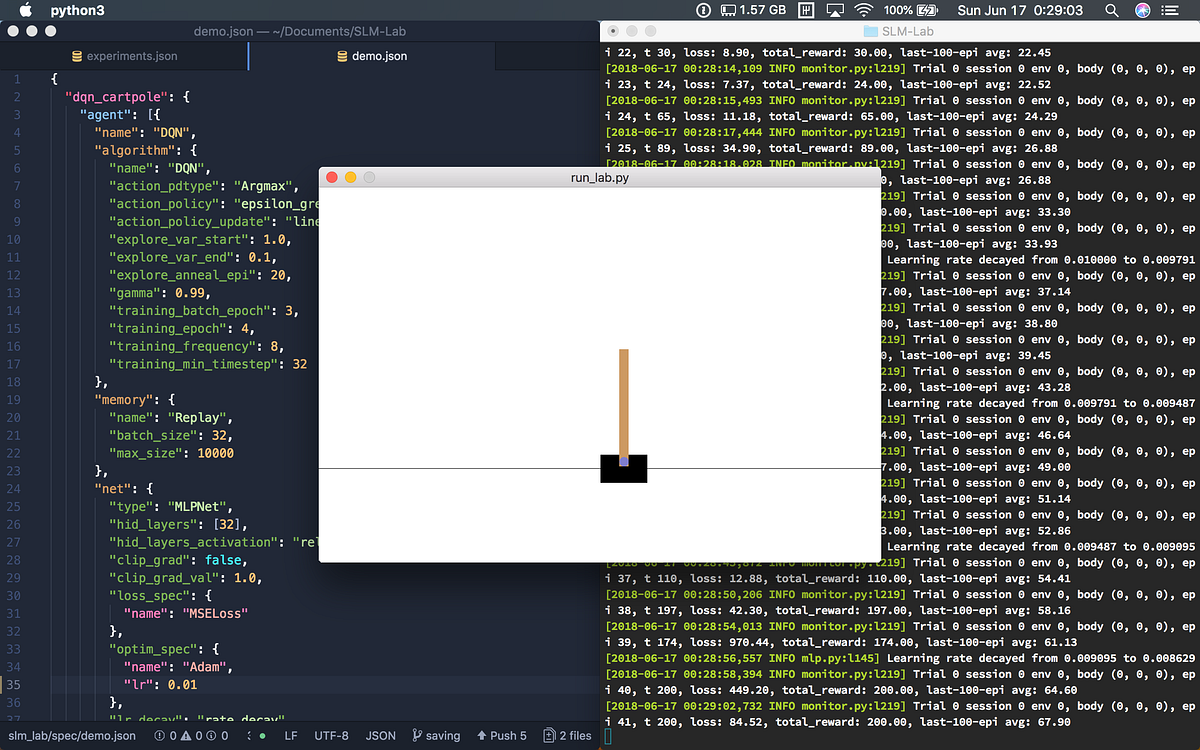Image resolution: width=1200 pixels, height=750 pixels.
Task: Open Siri from the menu bar
Action: pyautogui.click(x=1141, y=11)
